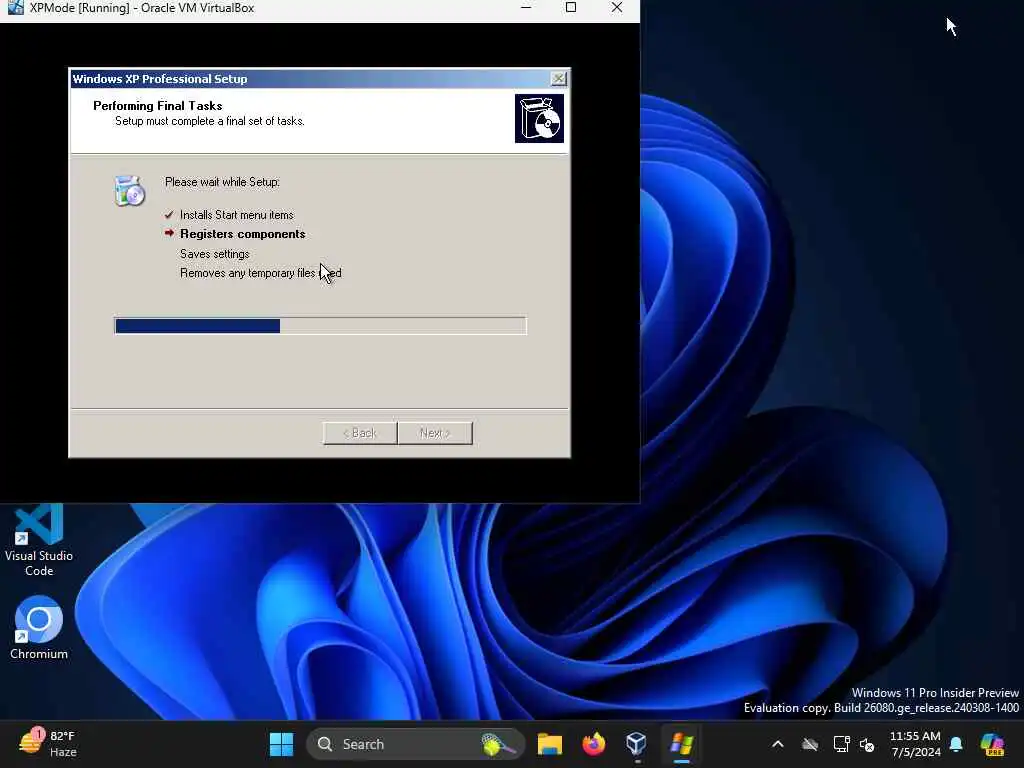Click the tennis racket search highlight icon
Screen dimensions: 1024x768
coord(498,744)
